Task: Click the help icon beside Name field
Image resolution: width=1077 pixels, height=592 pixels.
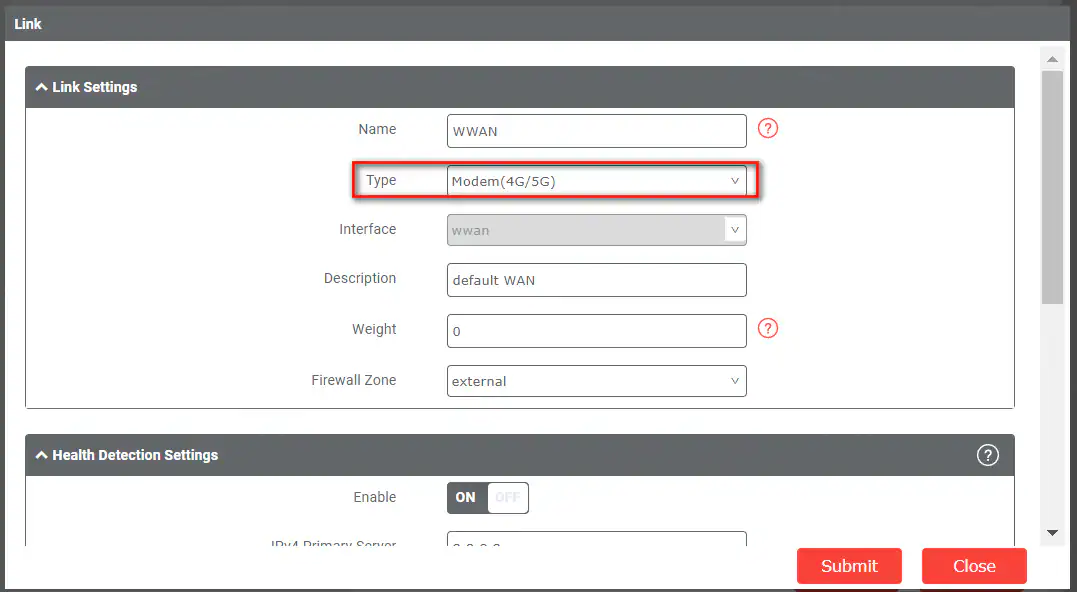Action: click(767, 128)
